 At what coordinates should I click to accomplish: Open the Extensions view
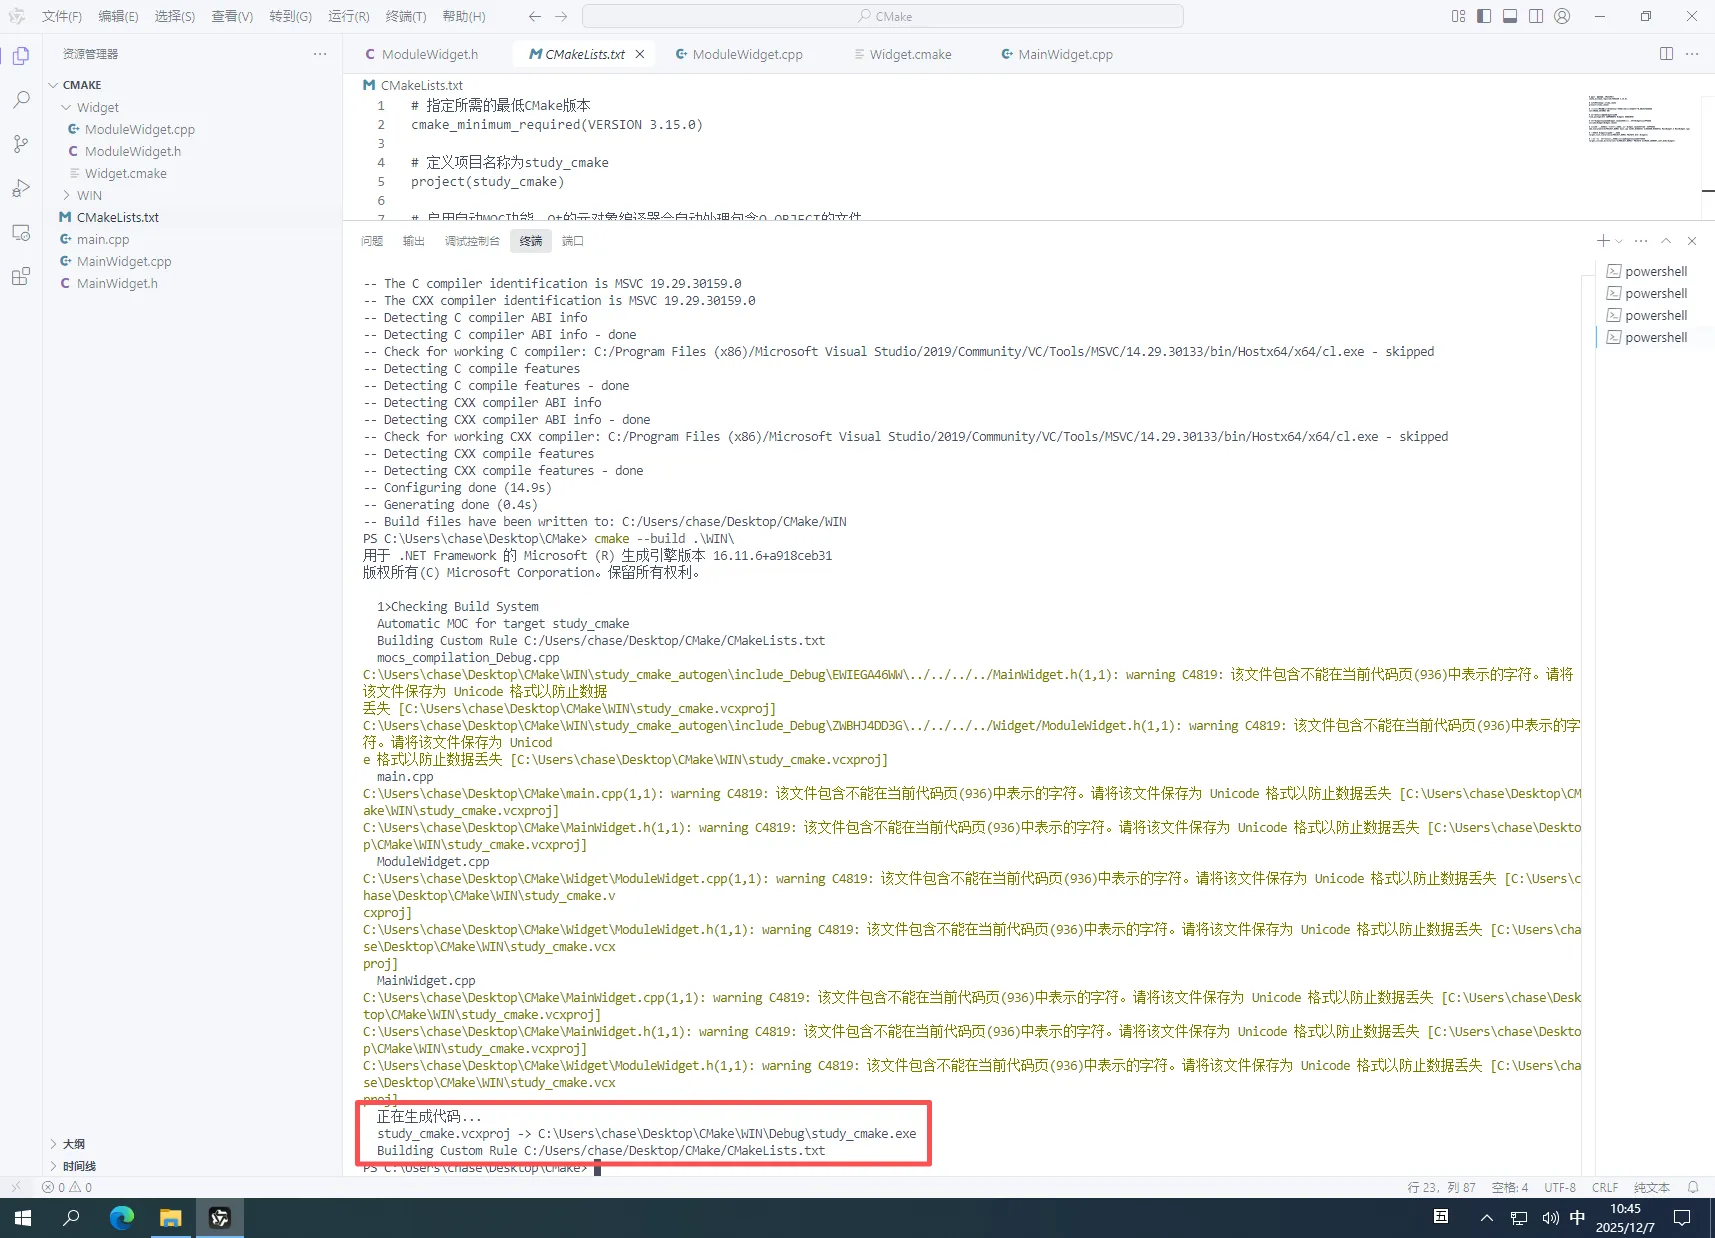(x=21, y=276)
